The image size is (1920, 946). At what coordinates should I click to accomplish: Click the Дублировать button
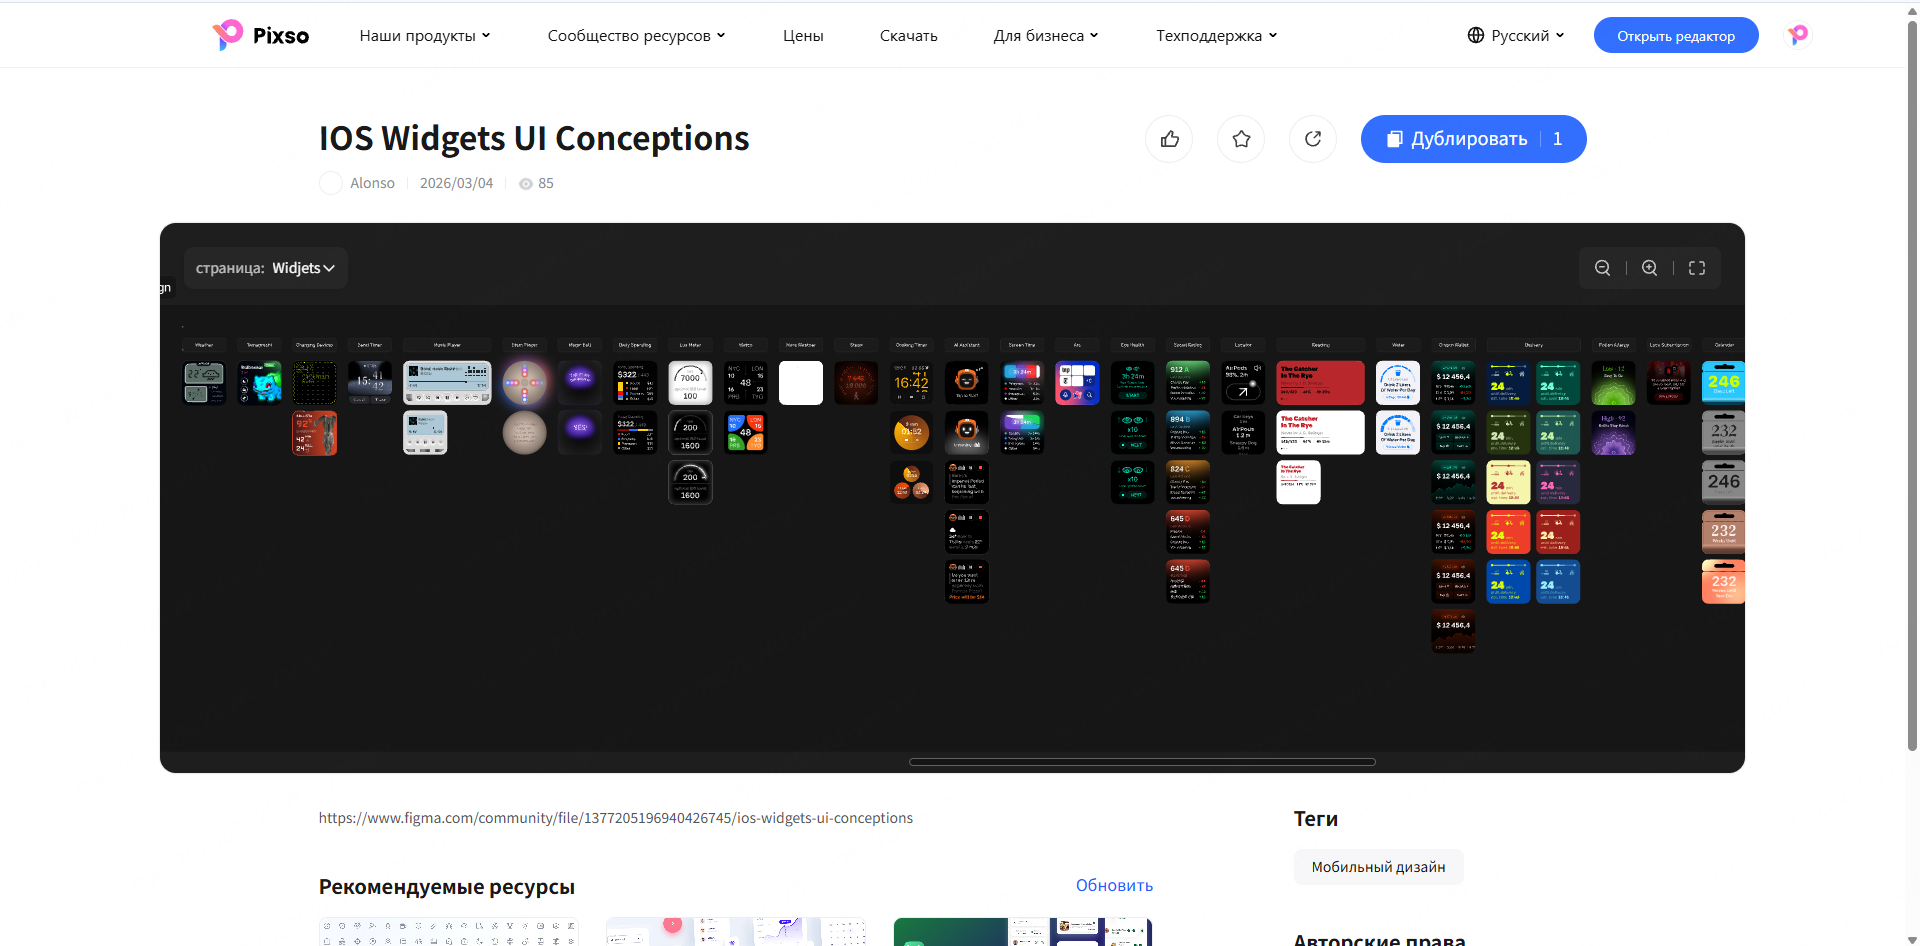(x=1473, y=139)
